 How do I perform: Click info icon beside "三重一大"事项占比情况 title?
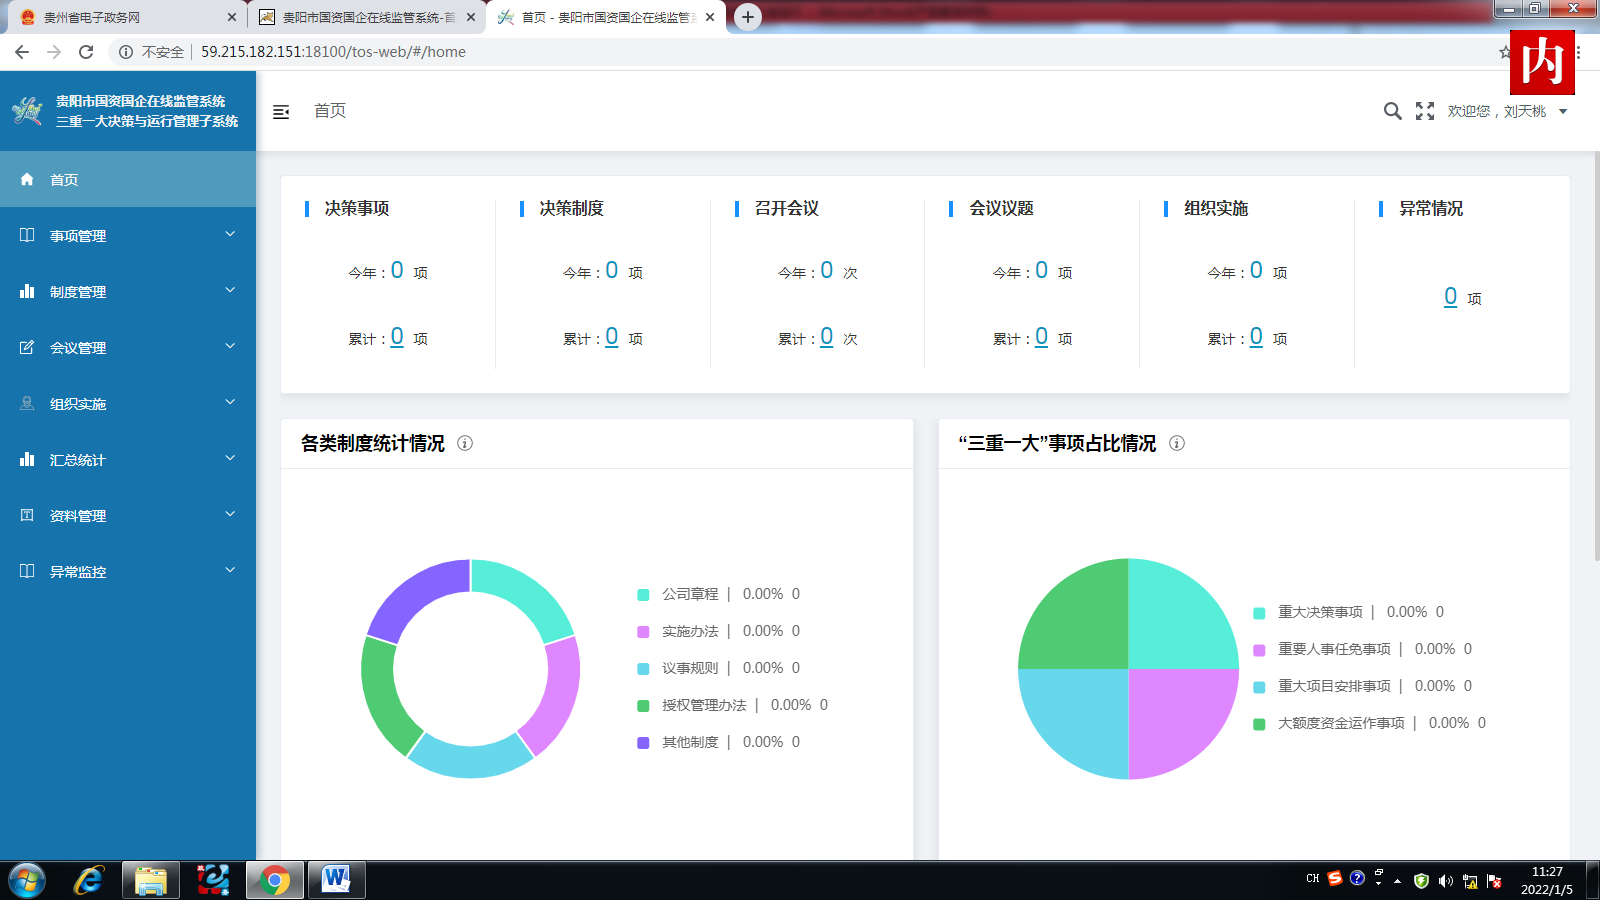coord(1177,443)
